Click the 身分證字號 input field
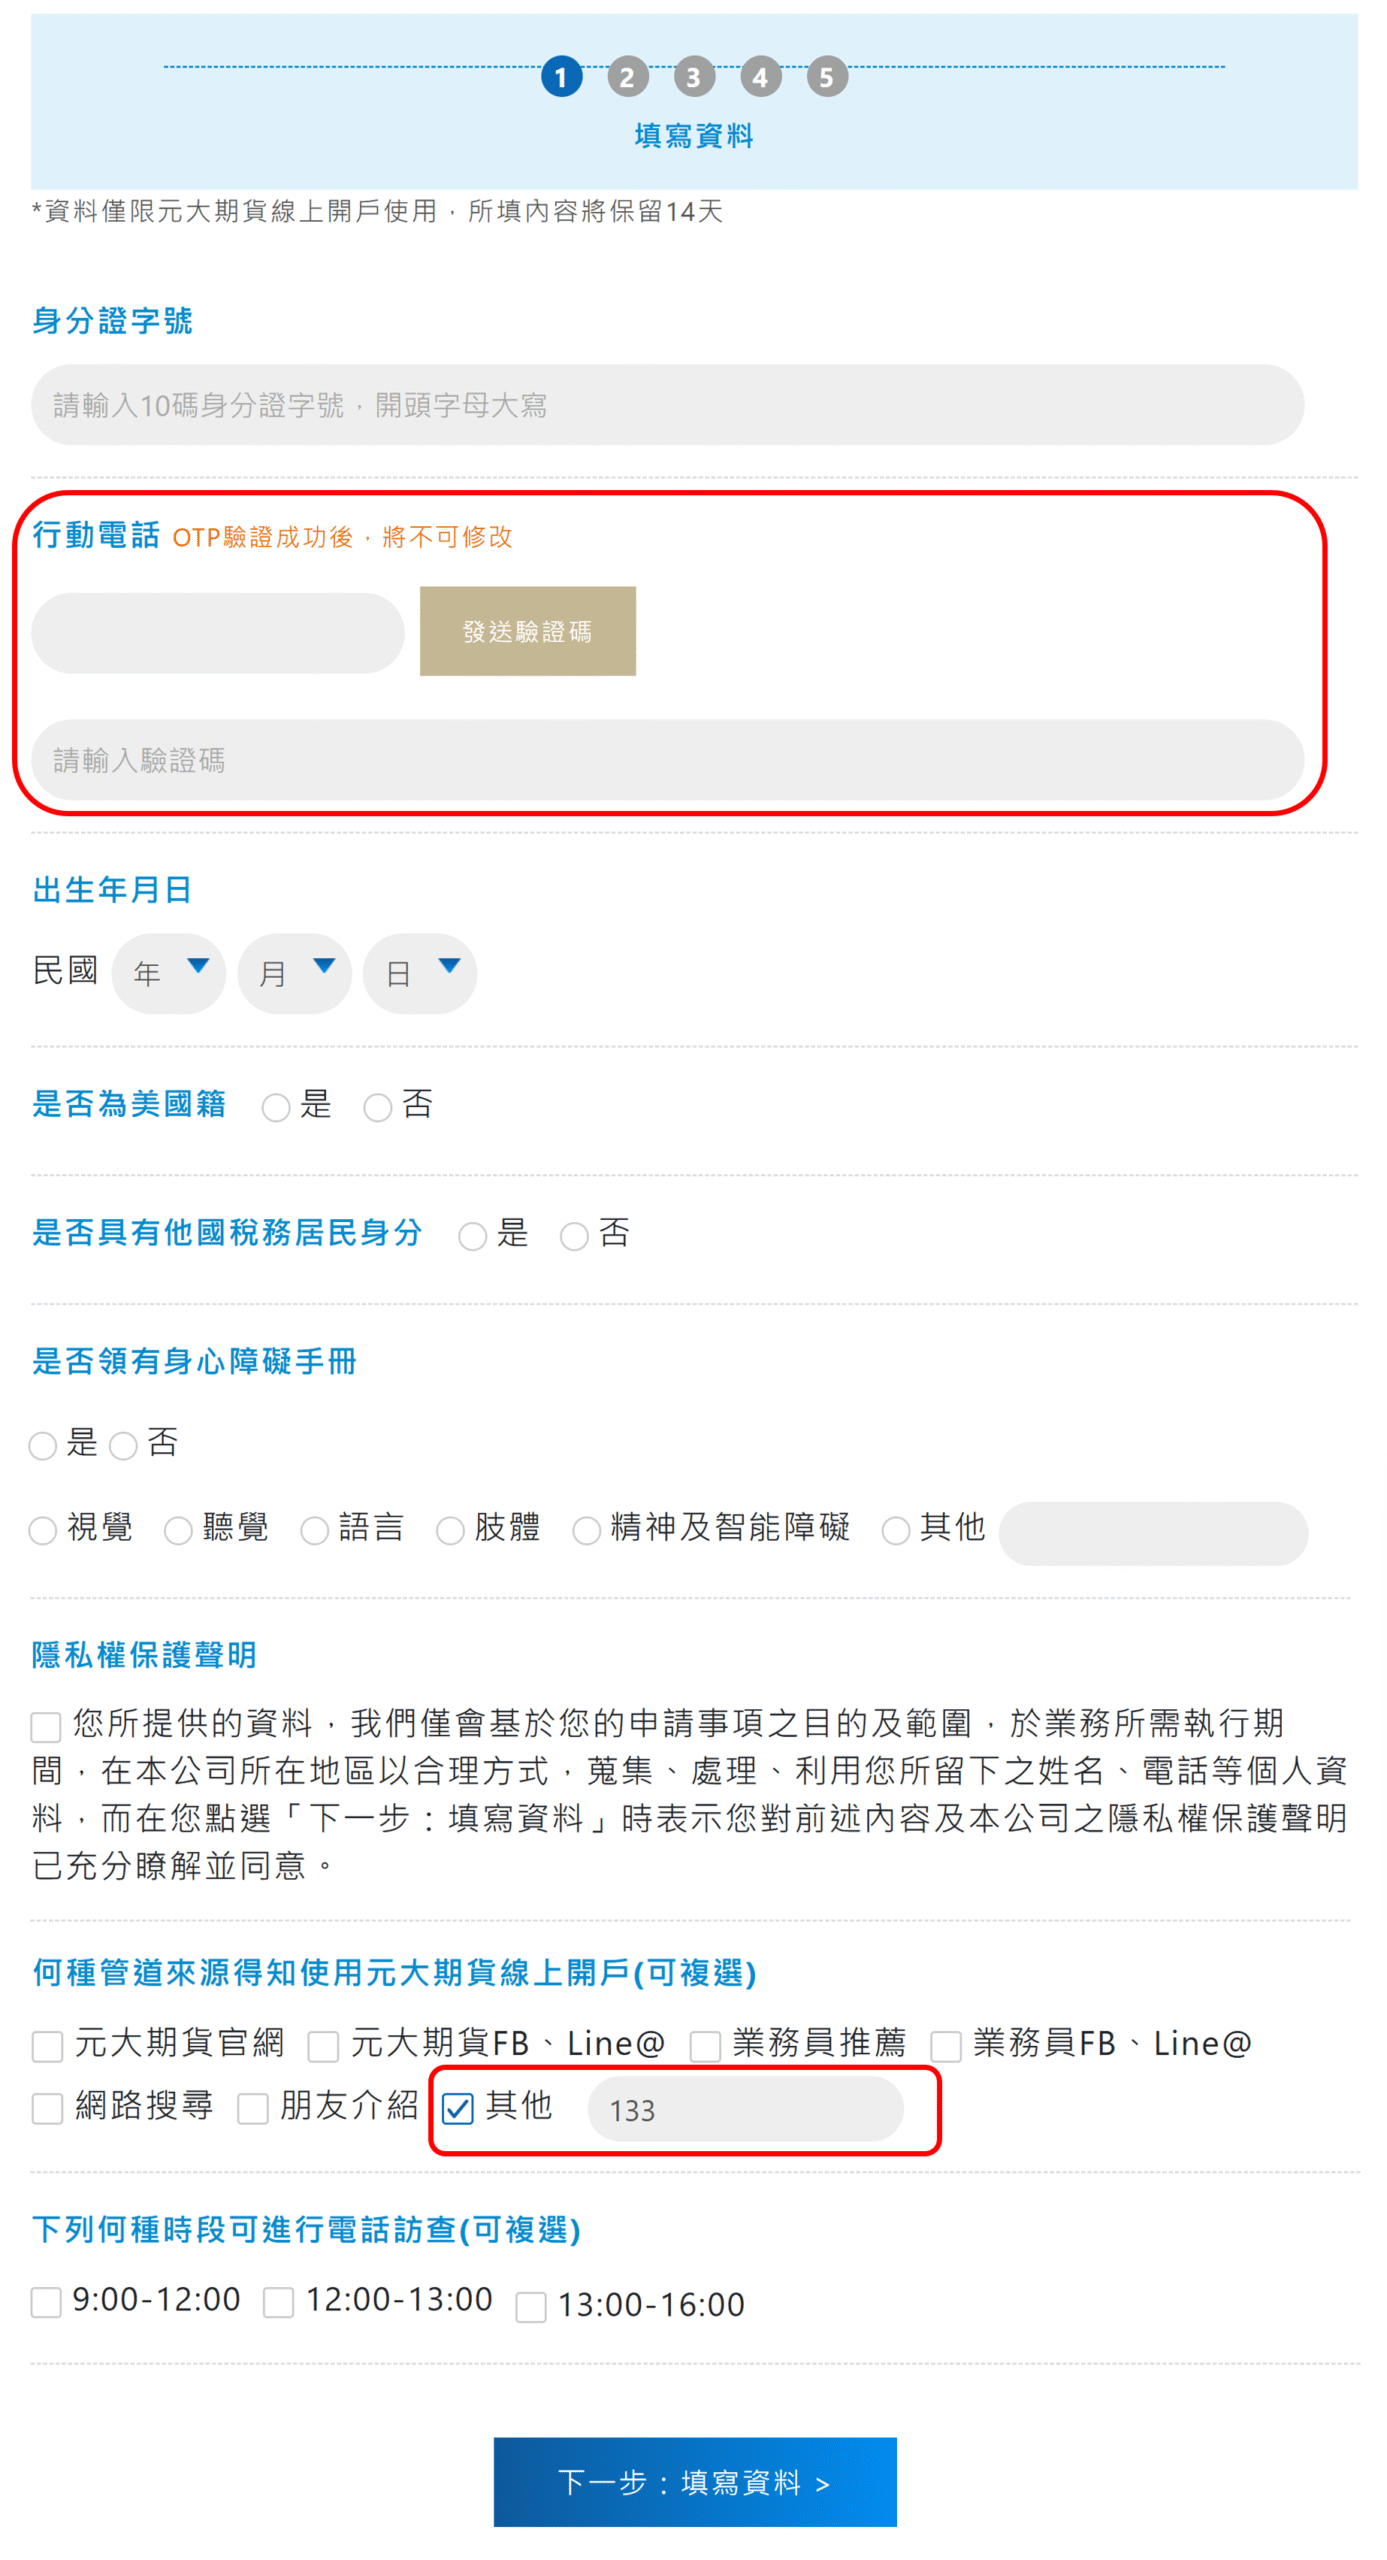This screenshot has height=2560, width=1387. [x=667, y=404]
